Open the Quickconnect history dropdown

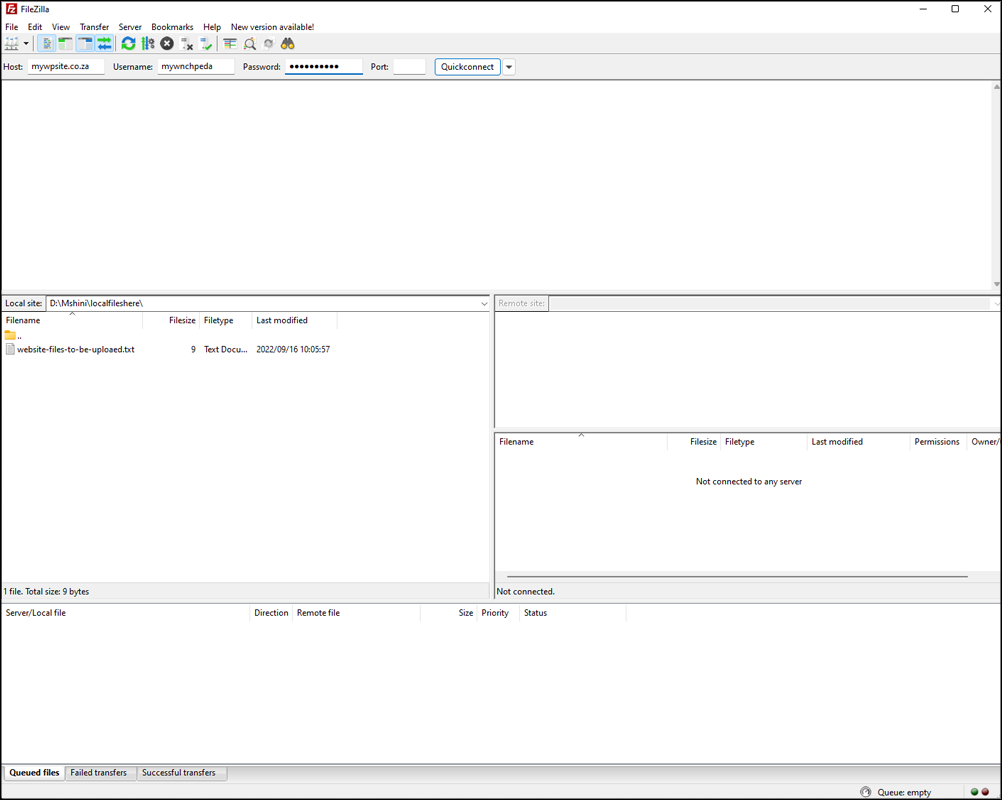coord(509,67)
